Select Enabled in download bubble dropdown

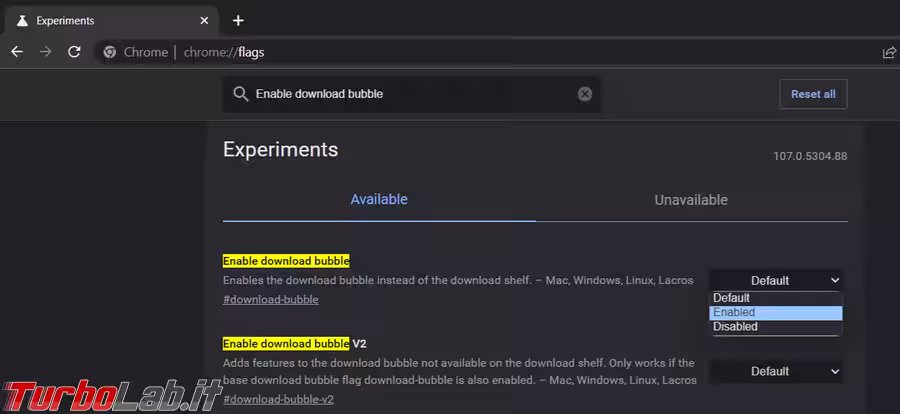click(x=775, y=313)
